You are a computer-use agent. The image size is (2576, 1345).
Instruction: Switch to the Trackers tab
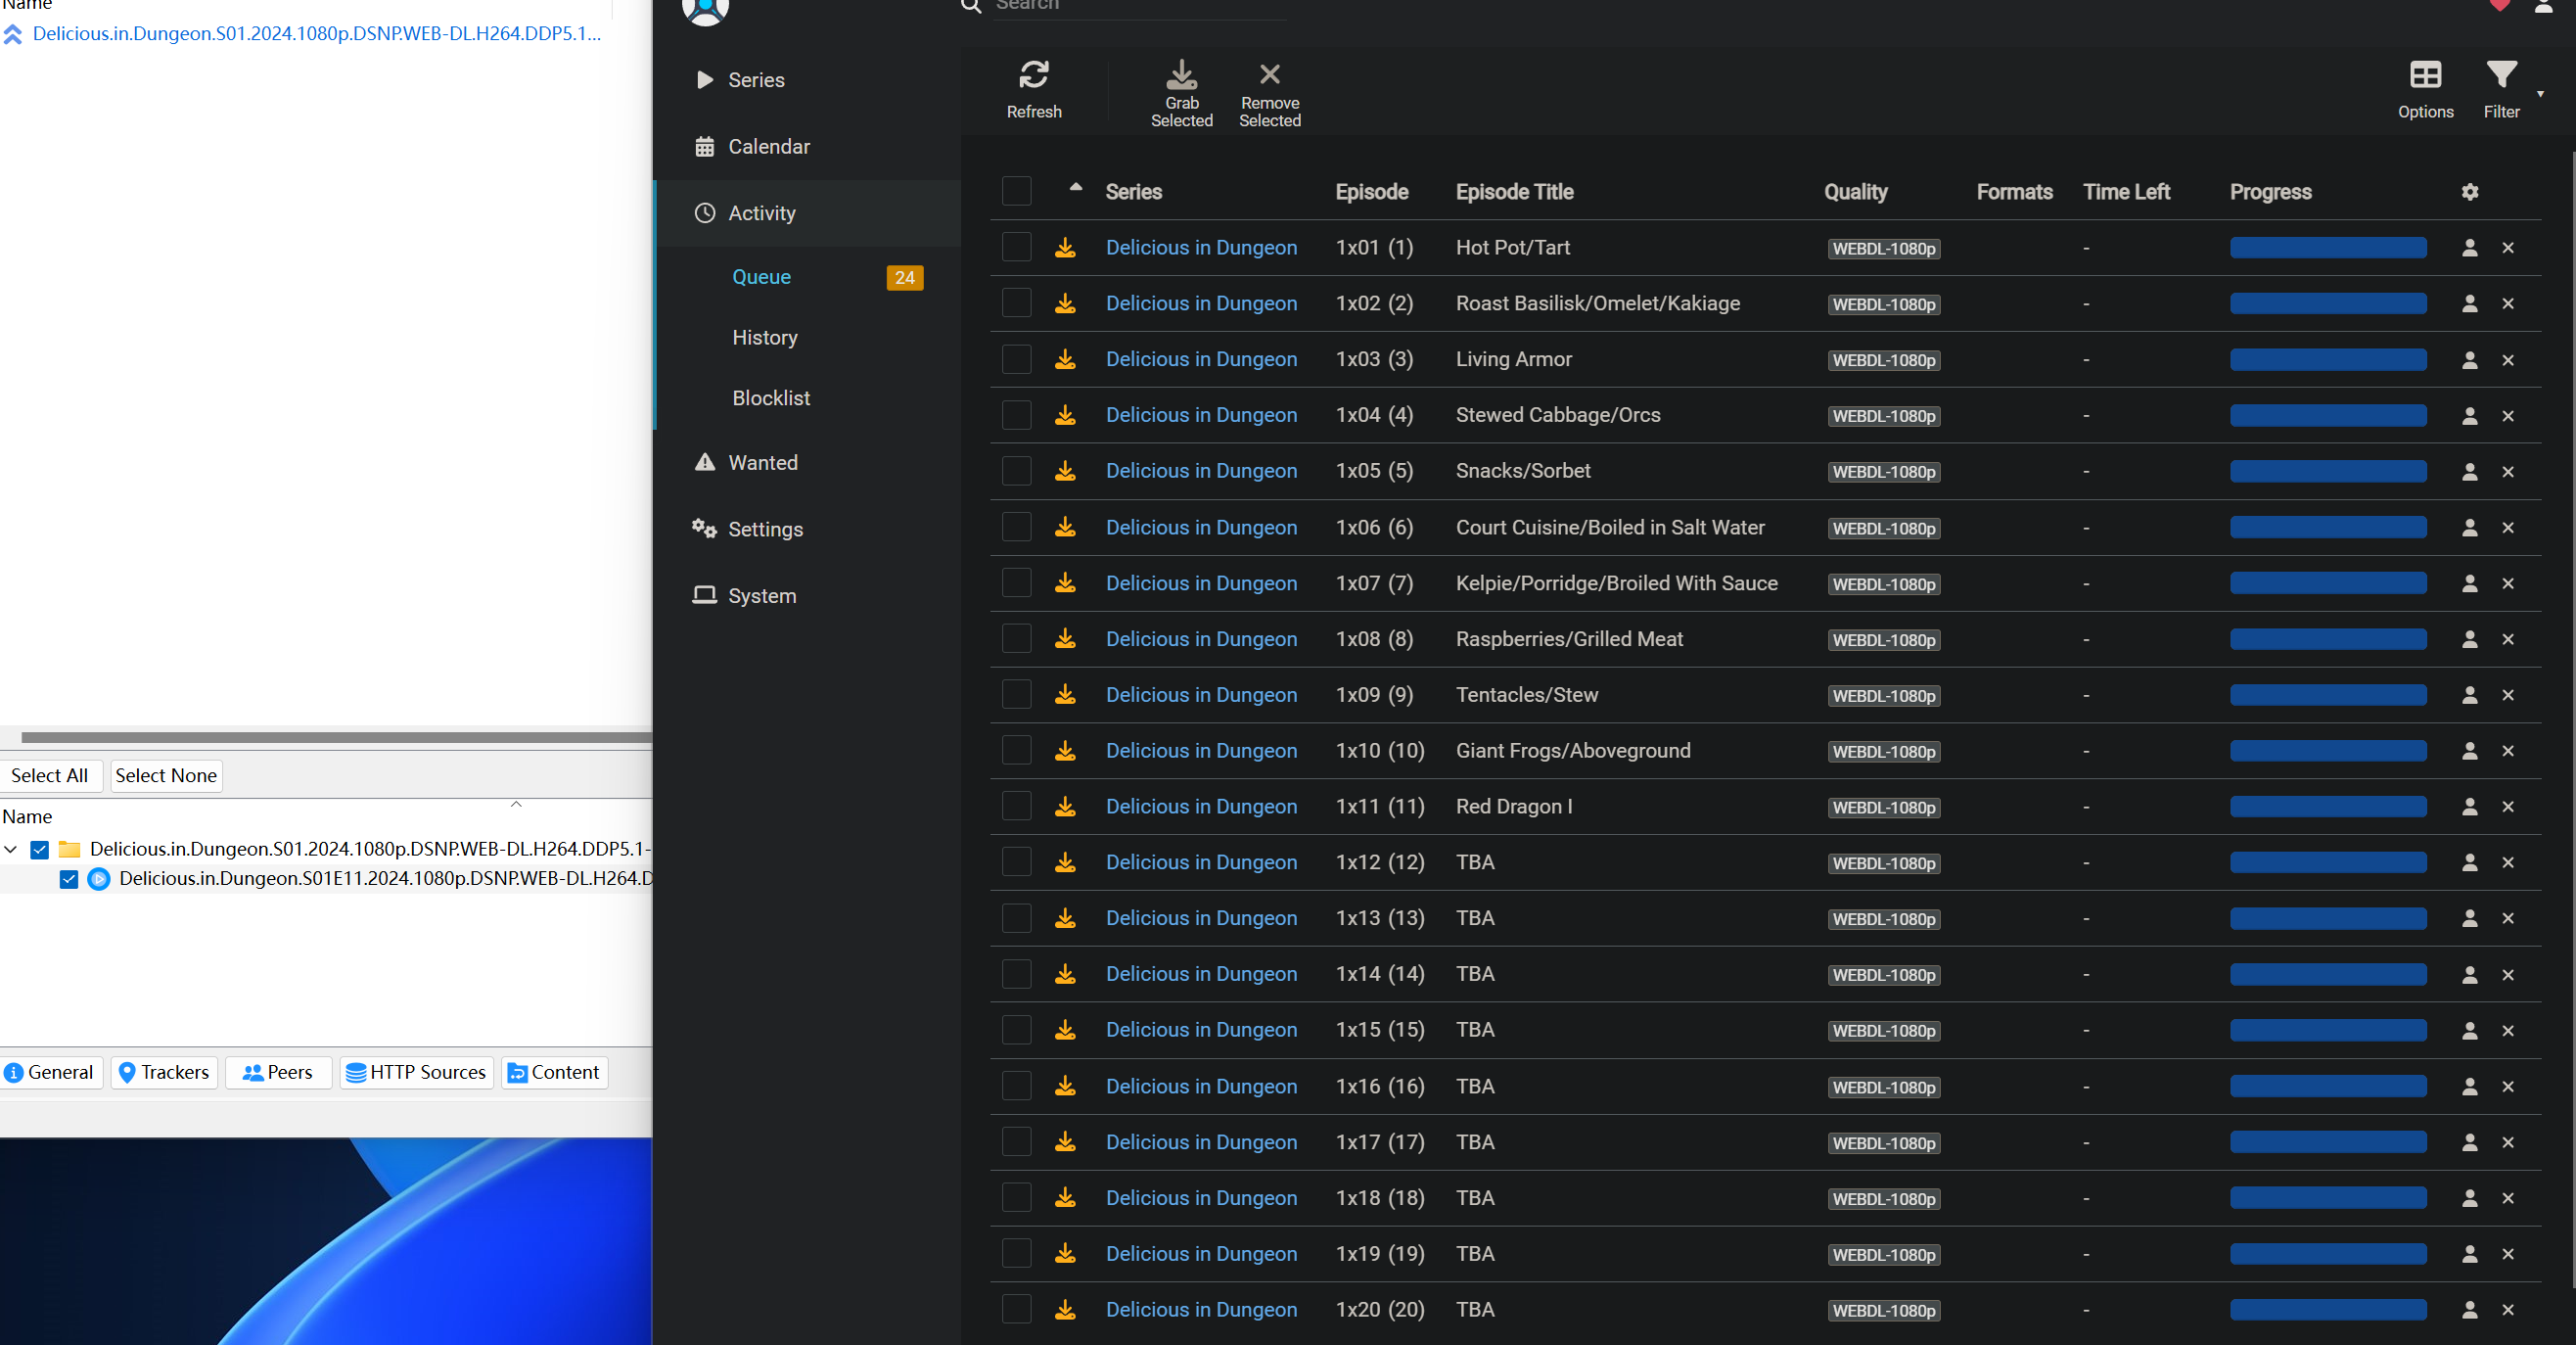point(164,1072)
